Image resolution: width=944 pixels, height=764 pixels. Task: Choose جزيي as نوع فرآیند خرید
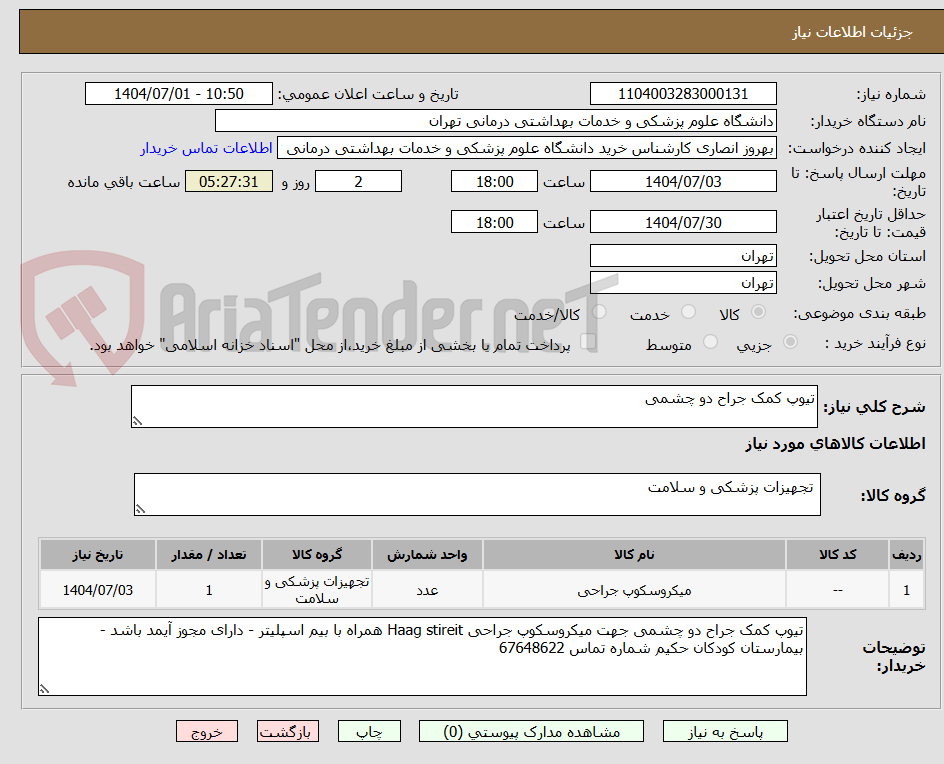(x=790, y=341)
